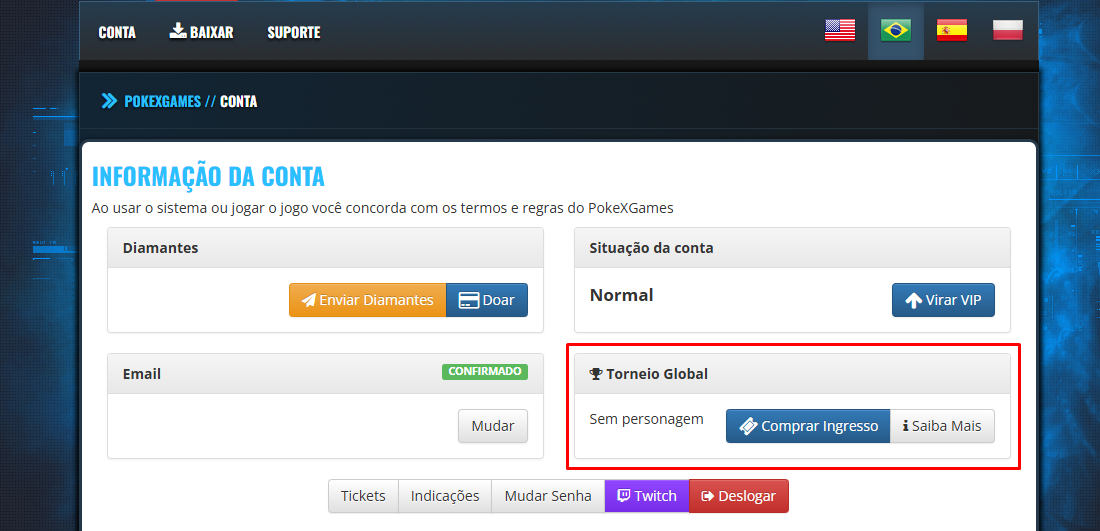1100x531 pixels.
Task: Click Comprar Ingresso ticket button
Action: click(808, 426)
